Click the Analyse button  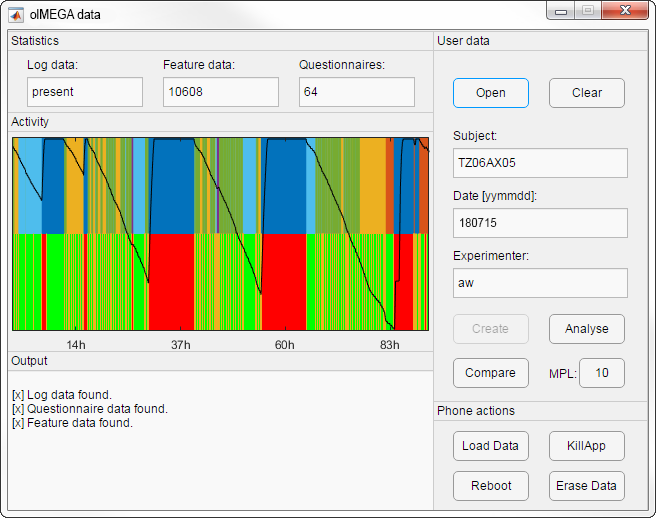tap(586, 329)
